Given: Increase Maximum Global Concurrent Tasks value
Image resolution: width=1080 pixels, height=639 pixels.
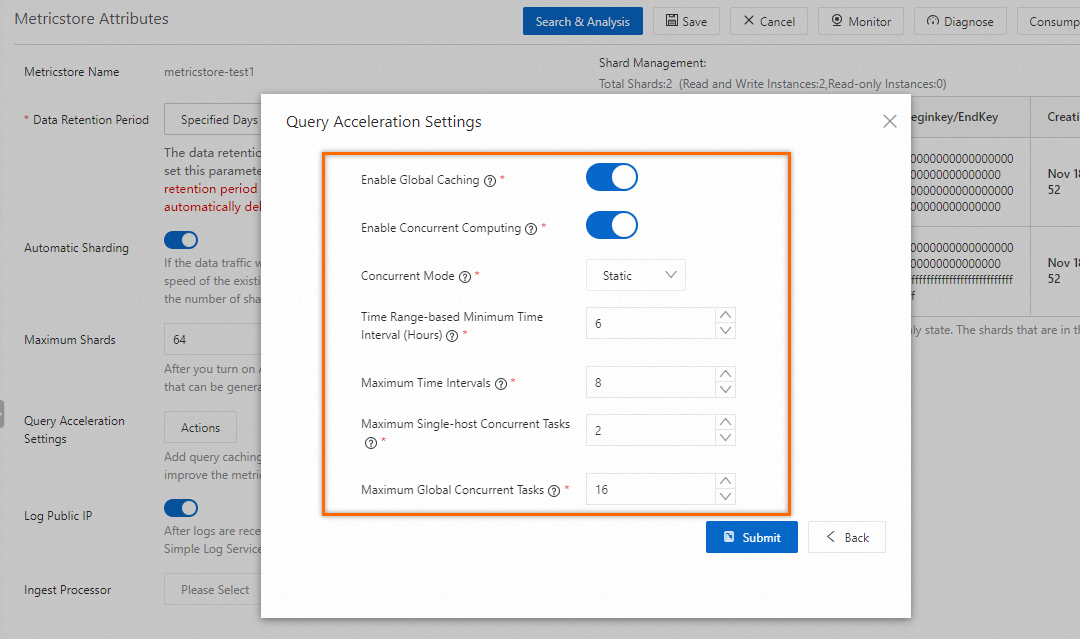Looking at the screenshot, I should pyautogui.click(x=725, y=481).
